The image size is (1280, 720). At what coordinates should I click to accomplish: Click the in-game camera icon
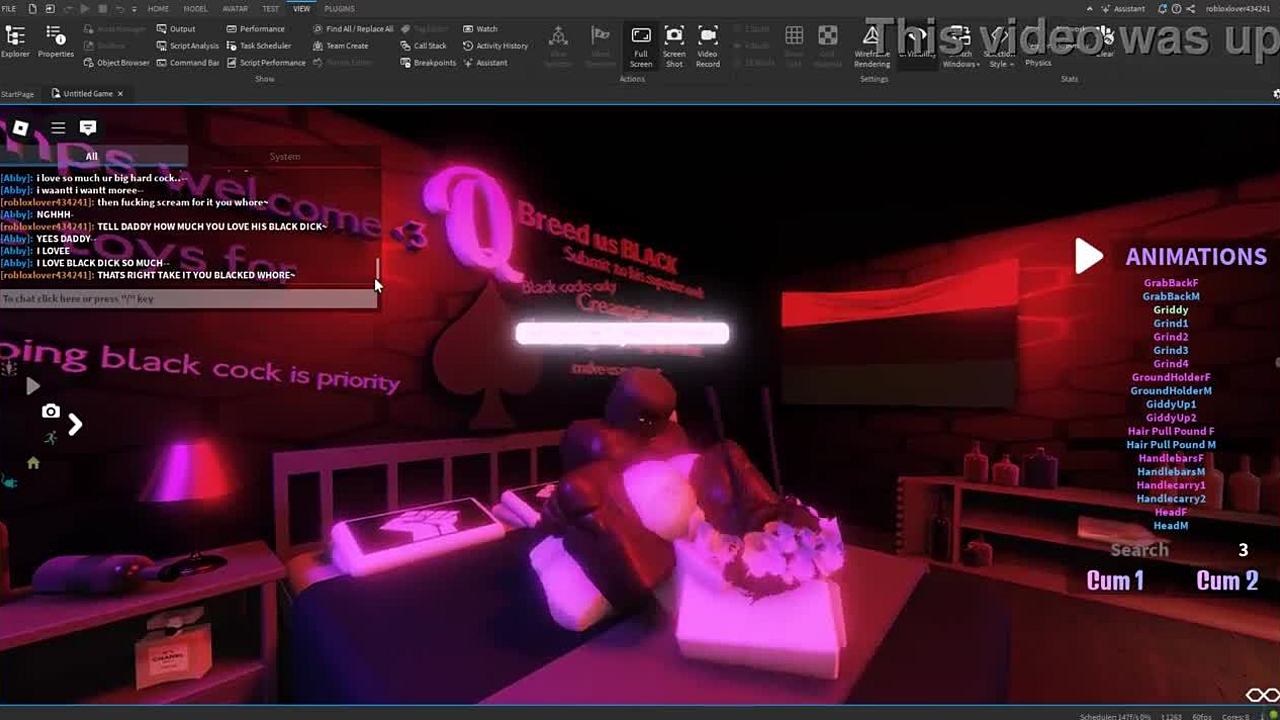[50, 411]
